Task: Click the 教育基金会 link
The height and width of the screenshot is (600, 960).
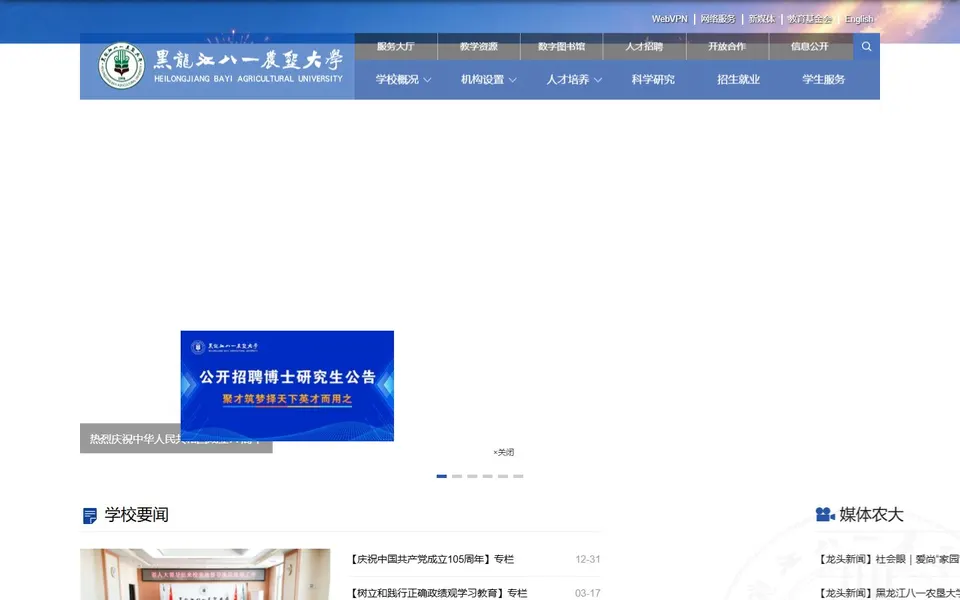Action: coord(809,19)
